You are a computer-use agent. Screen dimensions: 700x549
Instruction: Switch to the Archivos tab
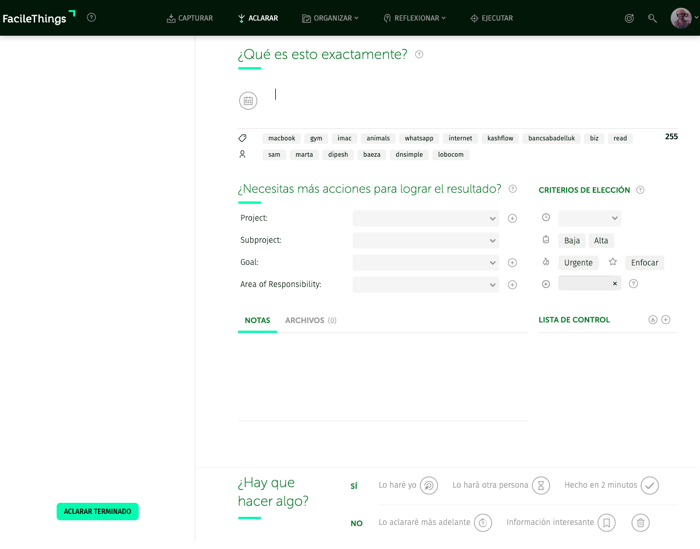[x=310, y=321]
